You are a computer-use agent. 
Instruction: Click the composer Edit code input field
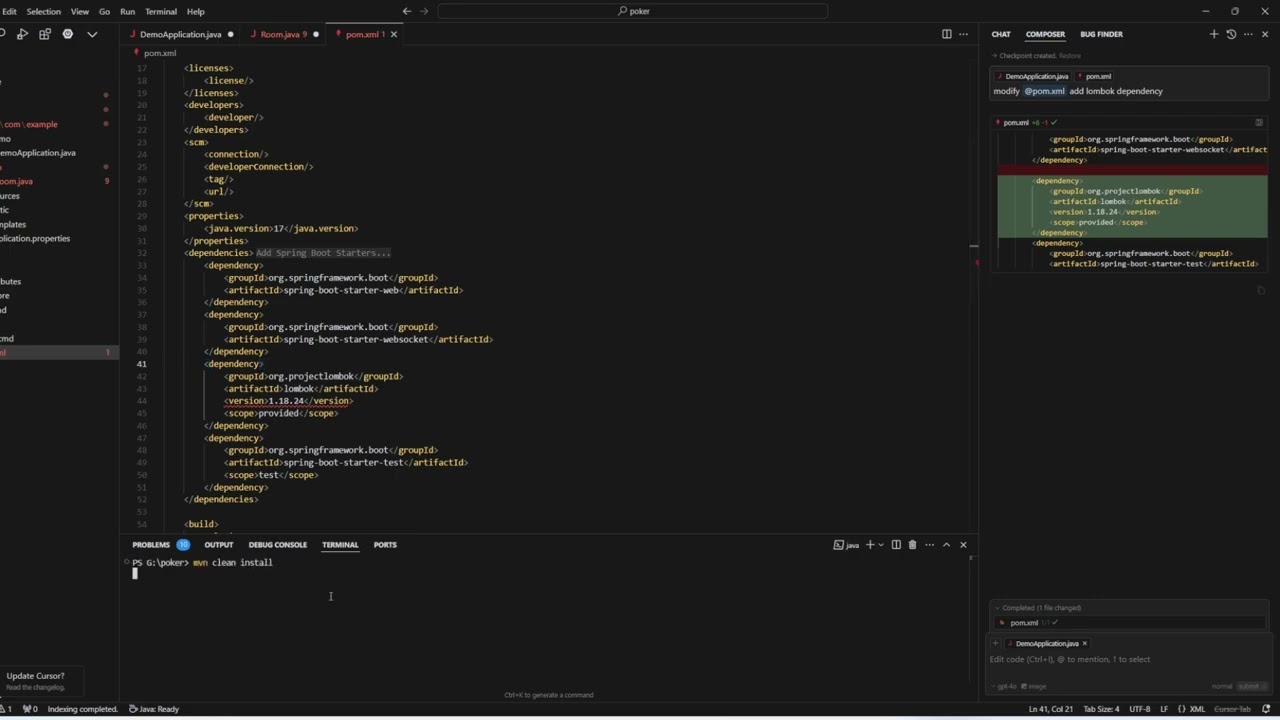tap(1127, 660)
